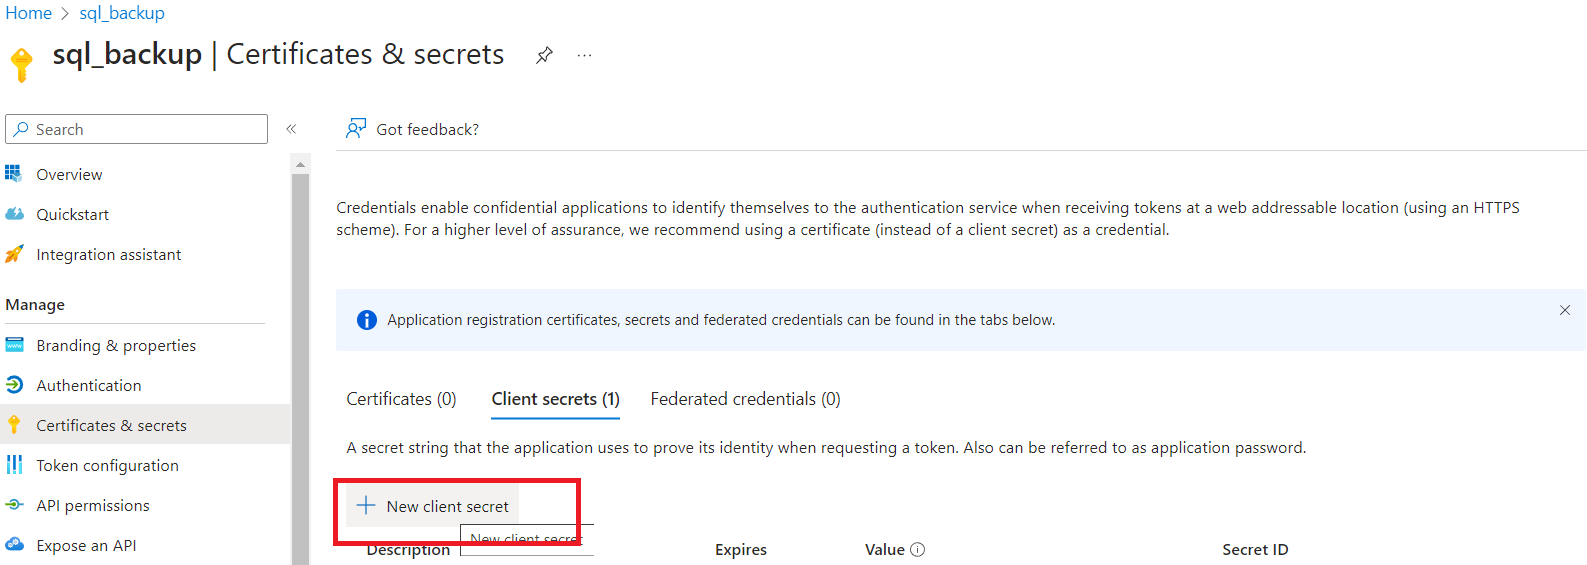Click the Quickstart cloud icon
The width and height of the screenshot is (1587, 565).
pyautogui.click(x=14, y=214)
